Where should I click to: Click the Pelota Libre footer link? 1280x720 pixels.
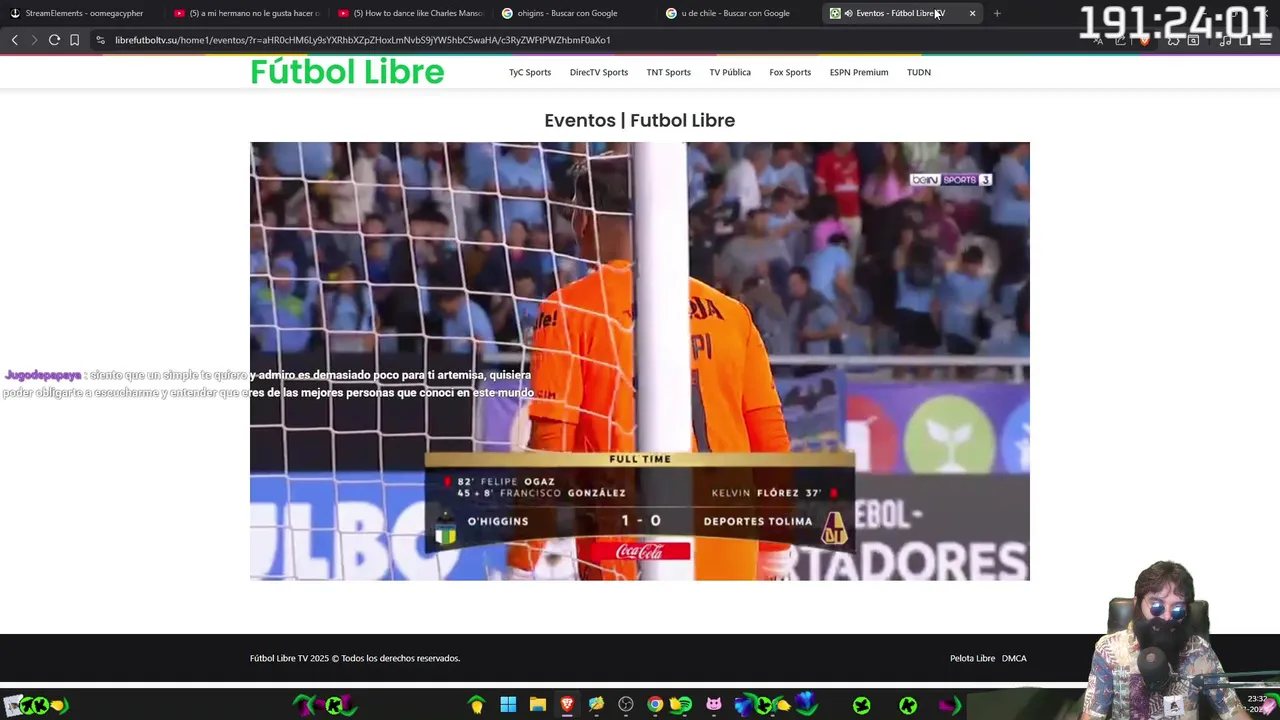pyautogui.click(x=972, y=658)
